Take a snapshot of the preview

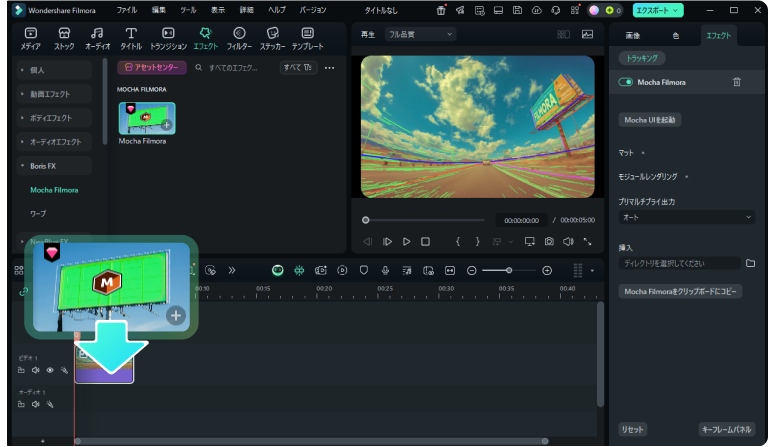pyautogui.click(x=549, y=241)
